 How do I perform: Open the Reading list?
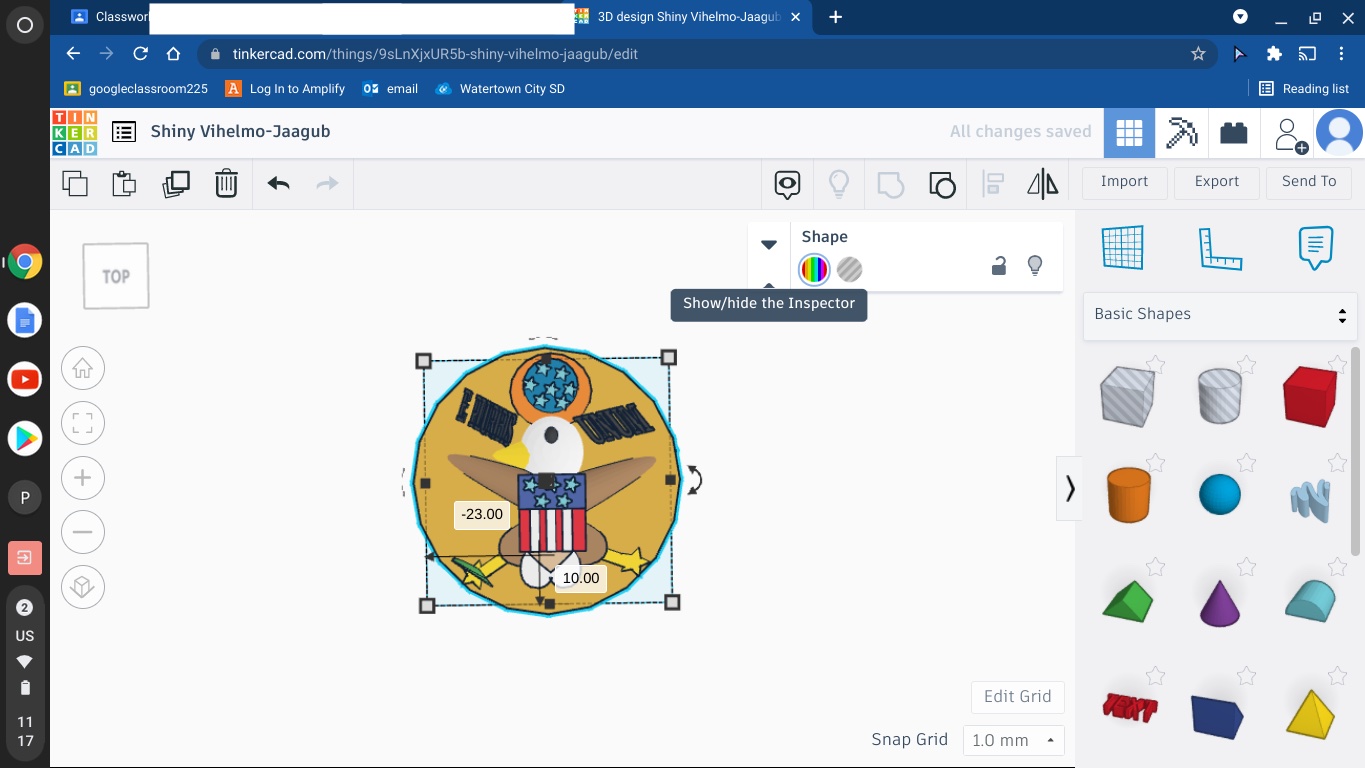(x=1304, y=89)
